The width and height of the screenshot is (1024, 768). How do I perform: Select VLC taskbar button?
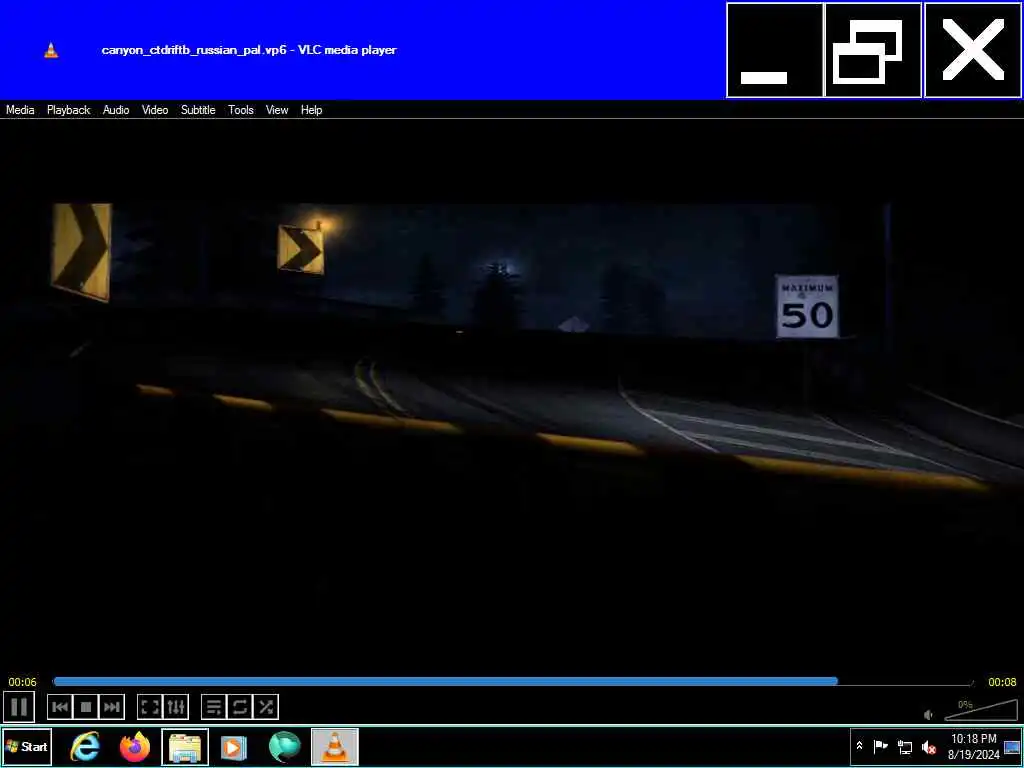(x=334, y=746)
